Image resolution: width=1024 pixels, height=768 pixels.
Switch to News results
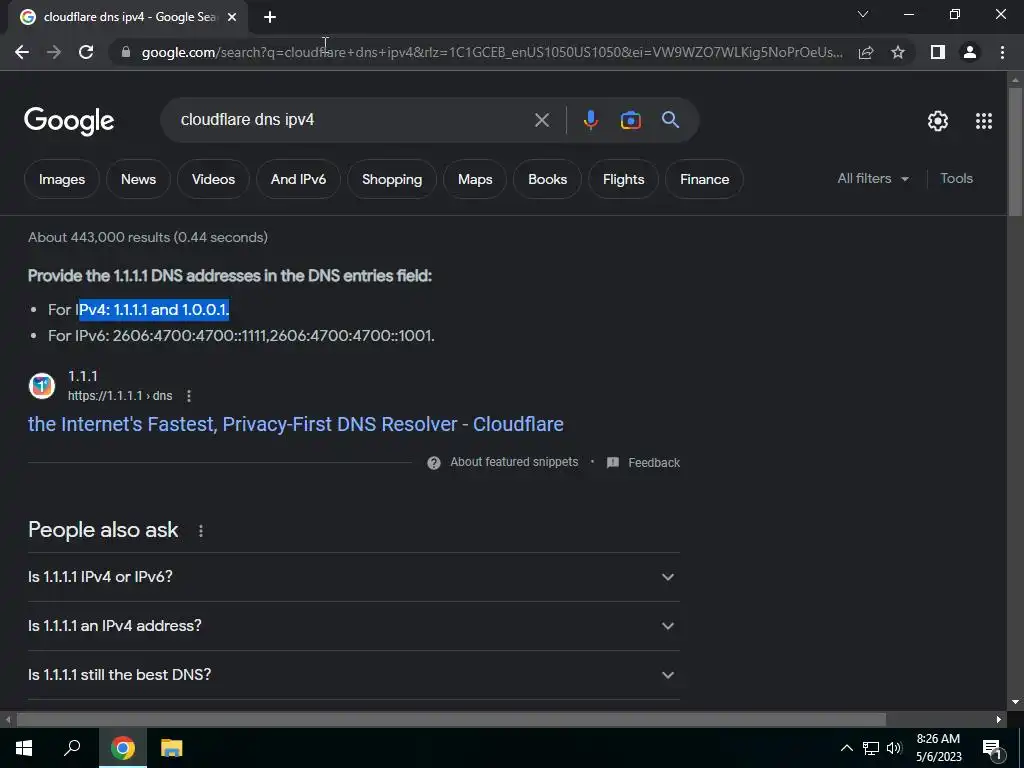138,179
